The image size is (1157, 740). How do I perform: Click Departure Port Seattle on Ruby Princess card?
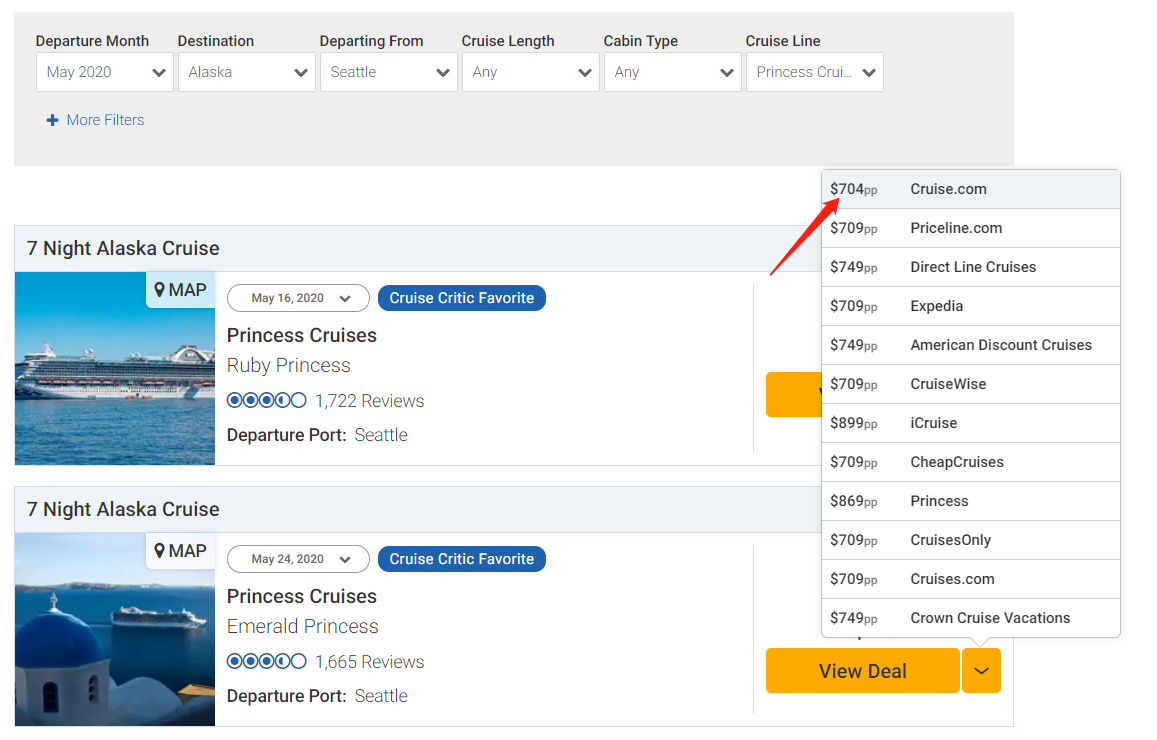coord(317,435)
